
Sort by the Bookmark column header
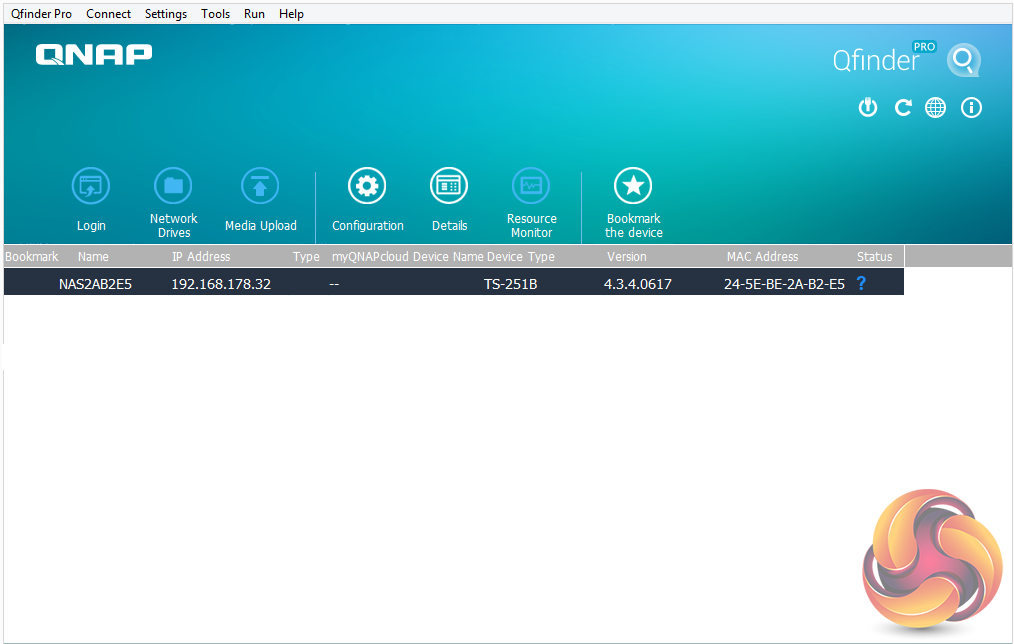(x=31, y=257)
